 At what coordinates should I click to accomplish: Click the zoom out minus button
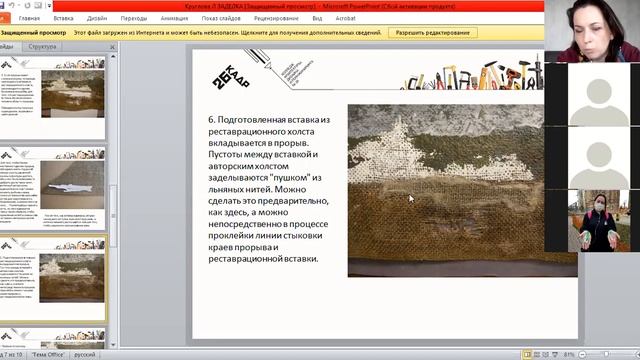[x=582, y=355]
